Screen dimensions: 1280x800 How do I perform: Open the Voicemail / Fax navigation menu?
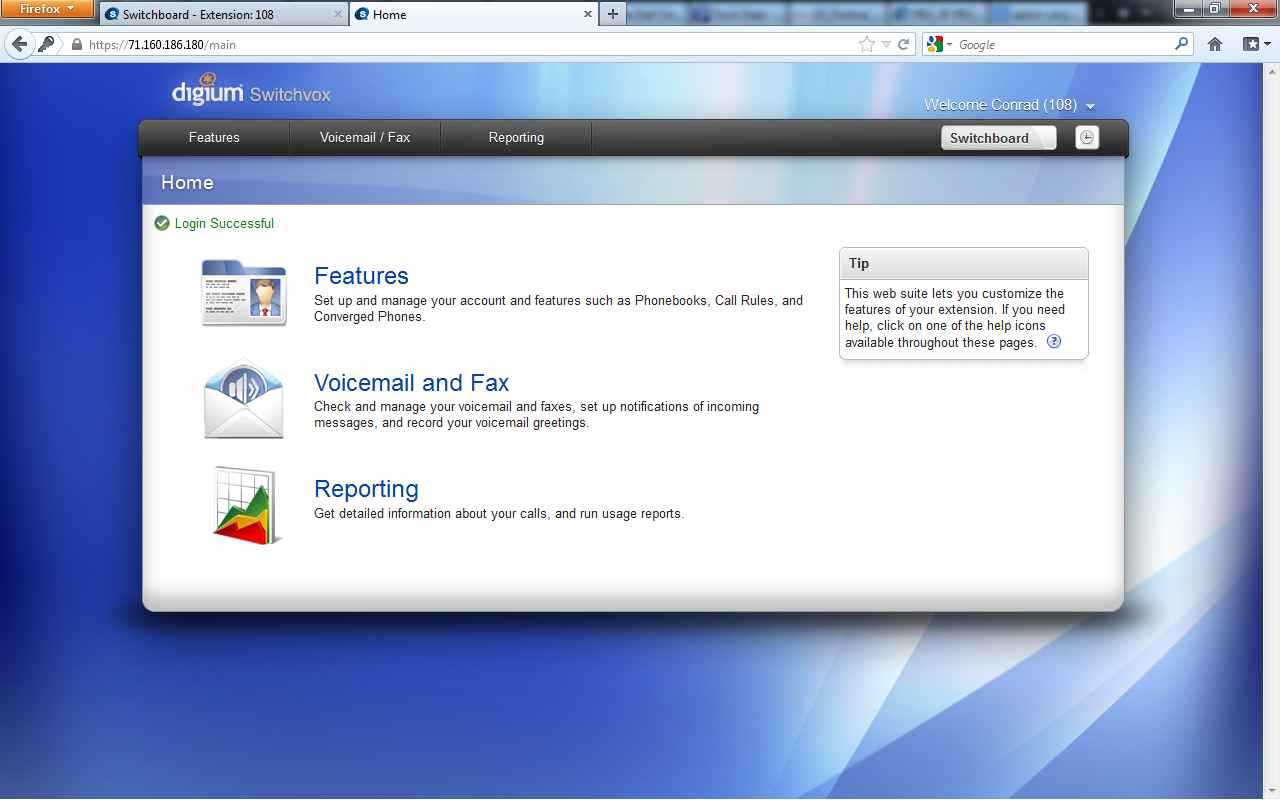(365, 138)
